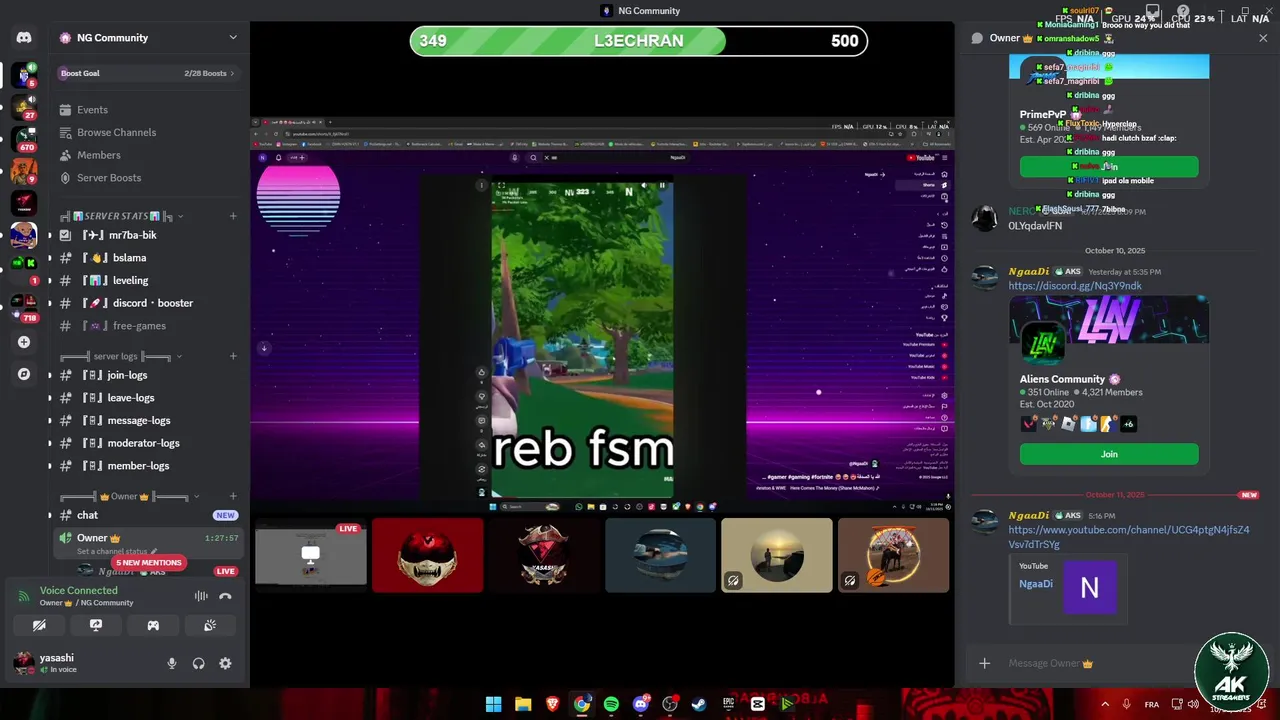Open the Discover servers compass icon
This screenshot has width=1280, height=720.
pos(24,374)
